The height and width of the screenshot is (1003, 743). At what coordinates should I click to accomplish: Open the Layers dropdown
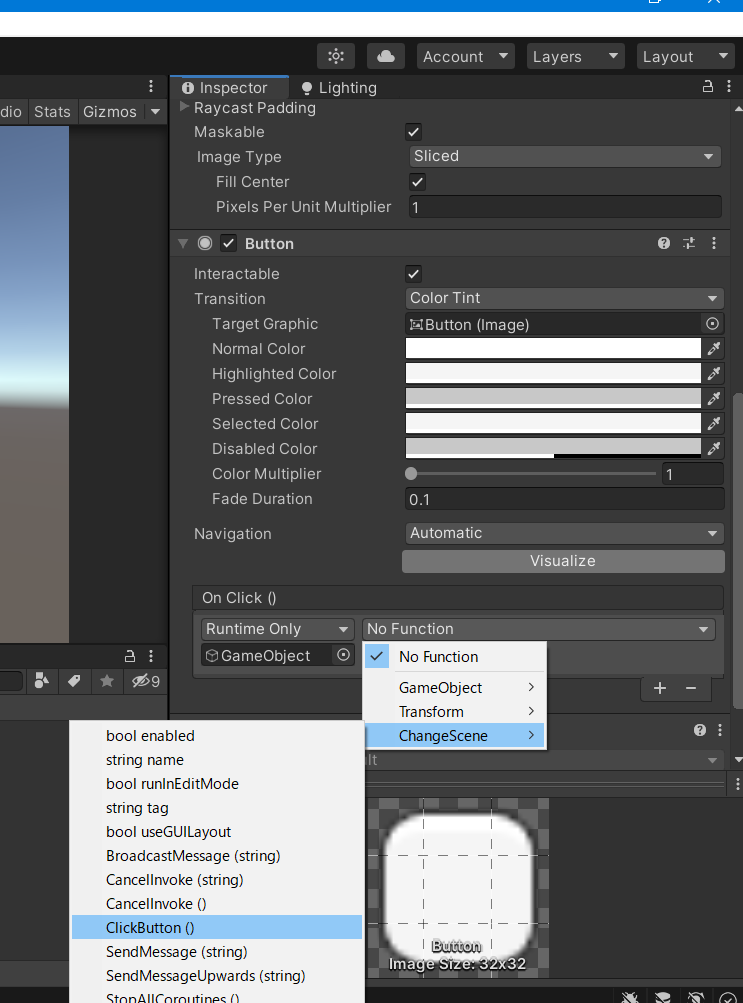575,56
